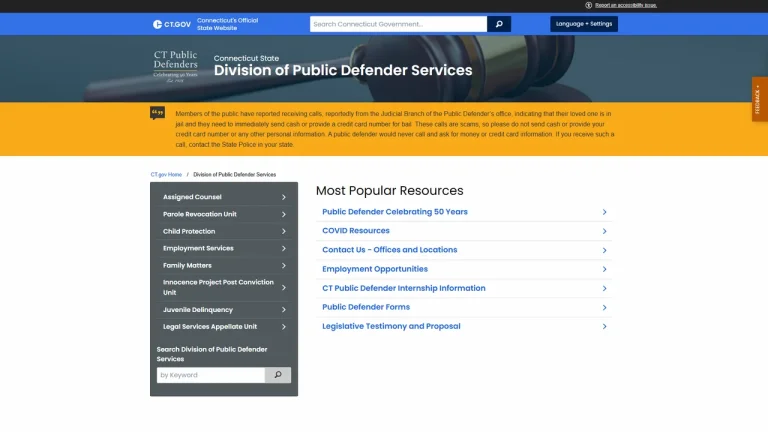Screen dimensions: 768x432
Task: Open the COVID Resources link
Action: pos(356,231)
